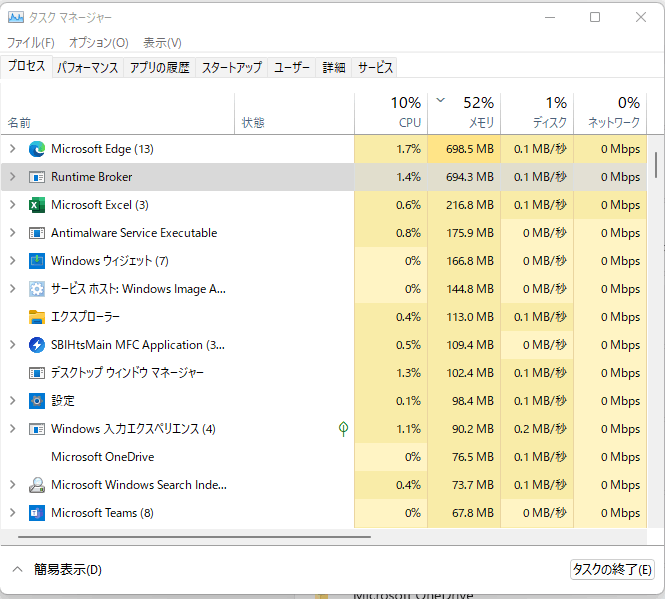Switch to the パフォーマンス tab
The height and width of the screenshot is (599, 665).
coord(87,67)
